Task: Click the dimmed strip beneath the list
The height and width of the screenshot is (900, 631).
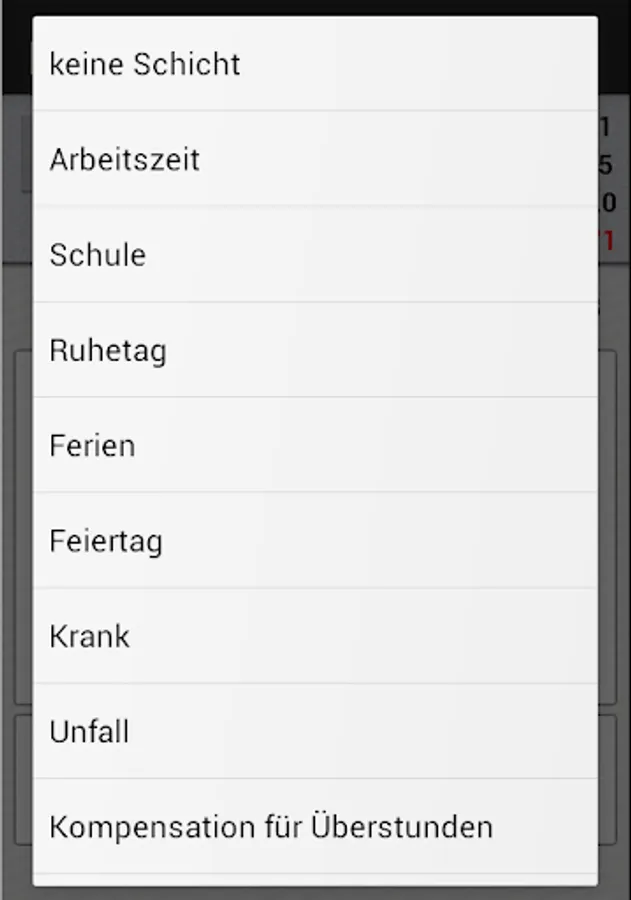Action: 315,893
